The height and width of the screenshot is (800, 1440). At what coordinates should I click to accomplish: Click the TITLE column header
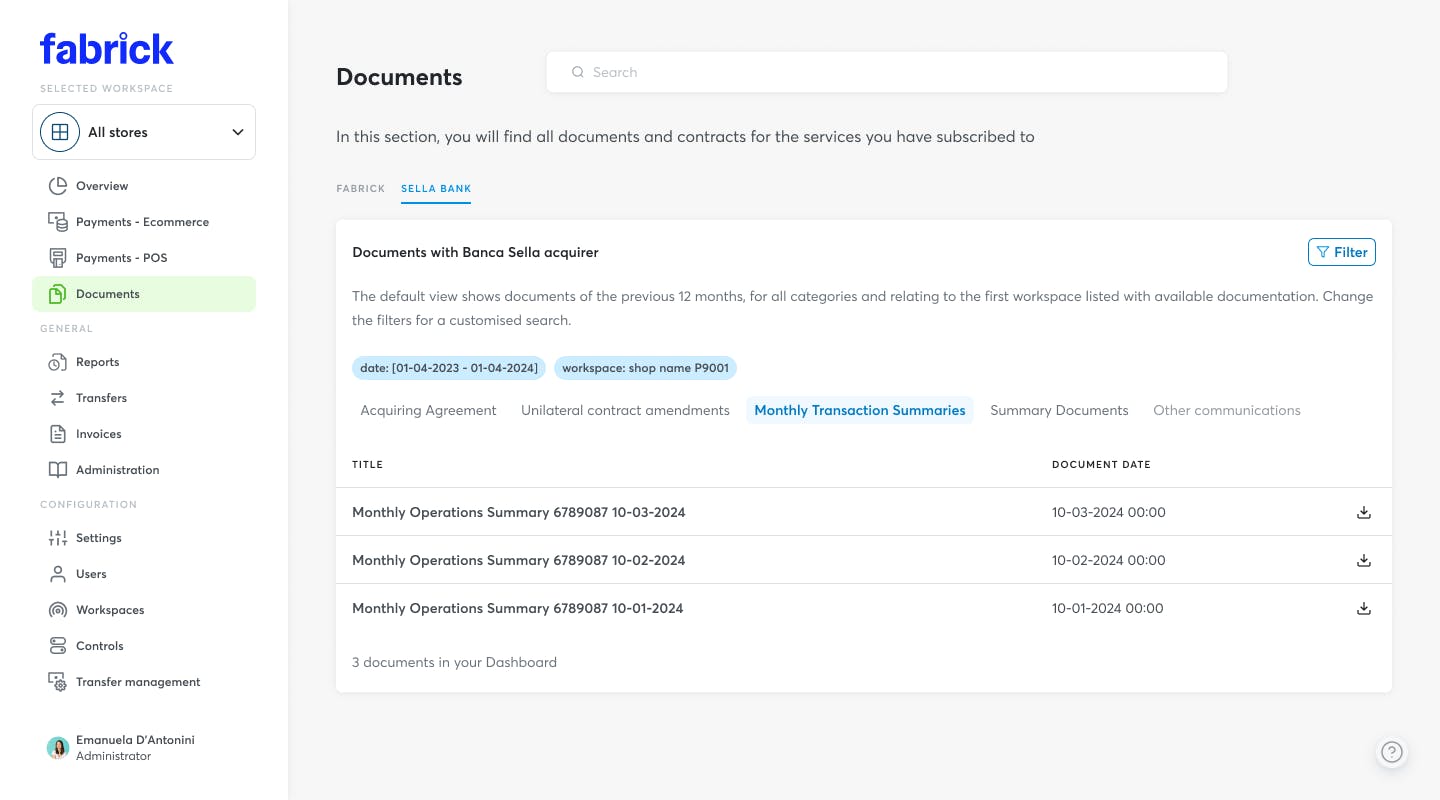tap(367, 464)
